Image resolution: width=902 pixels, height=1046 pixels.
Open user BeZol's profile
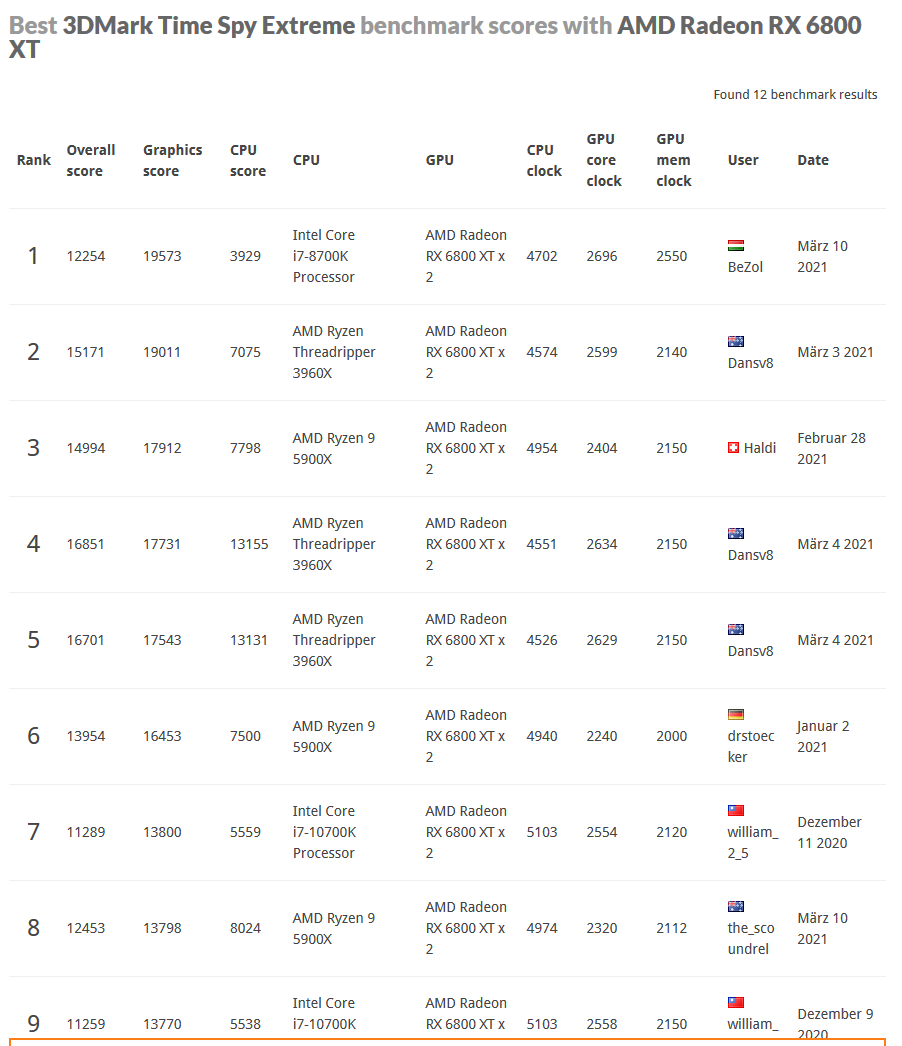click(x=745, y=267)
